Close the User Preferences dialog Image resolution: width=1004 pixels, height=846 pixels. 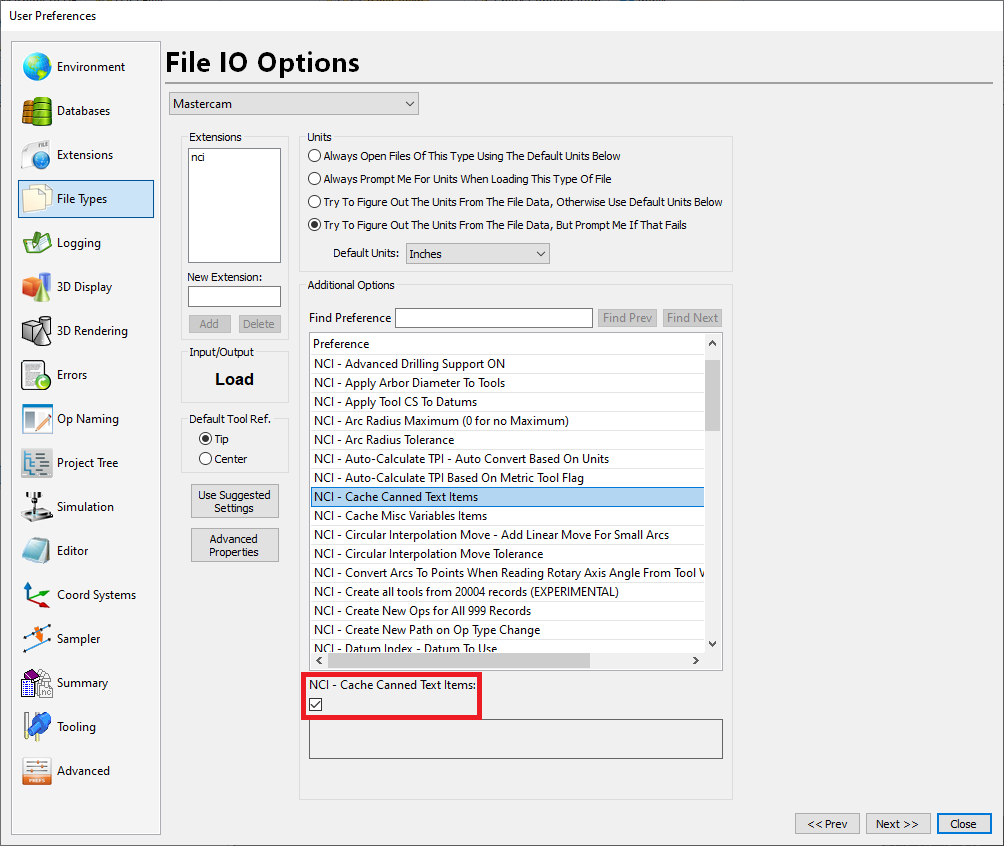[964, 824]
